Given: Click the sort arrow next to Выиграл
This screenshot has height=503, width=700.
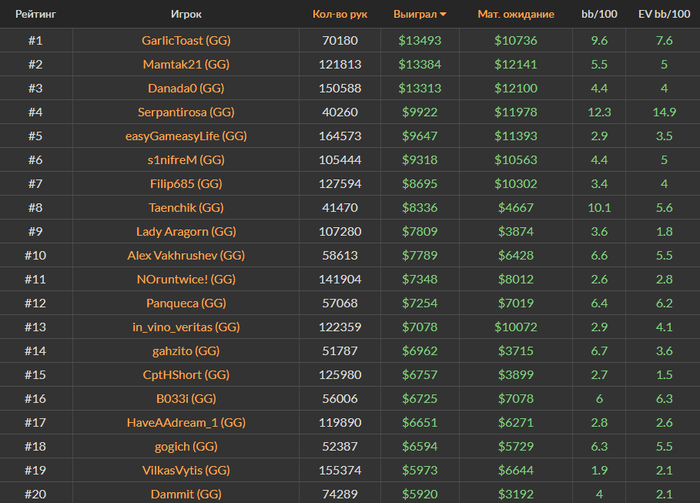Looking at the screenshot, I should click(x=443, y=14).
